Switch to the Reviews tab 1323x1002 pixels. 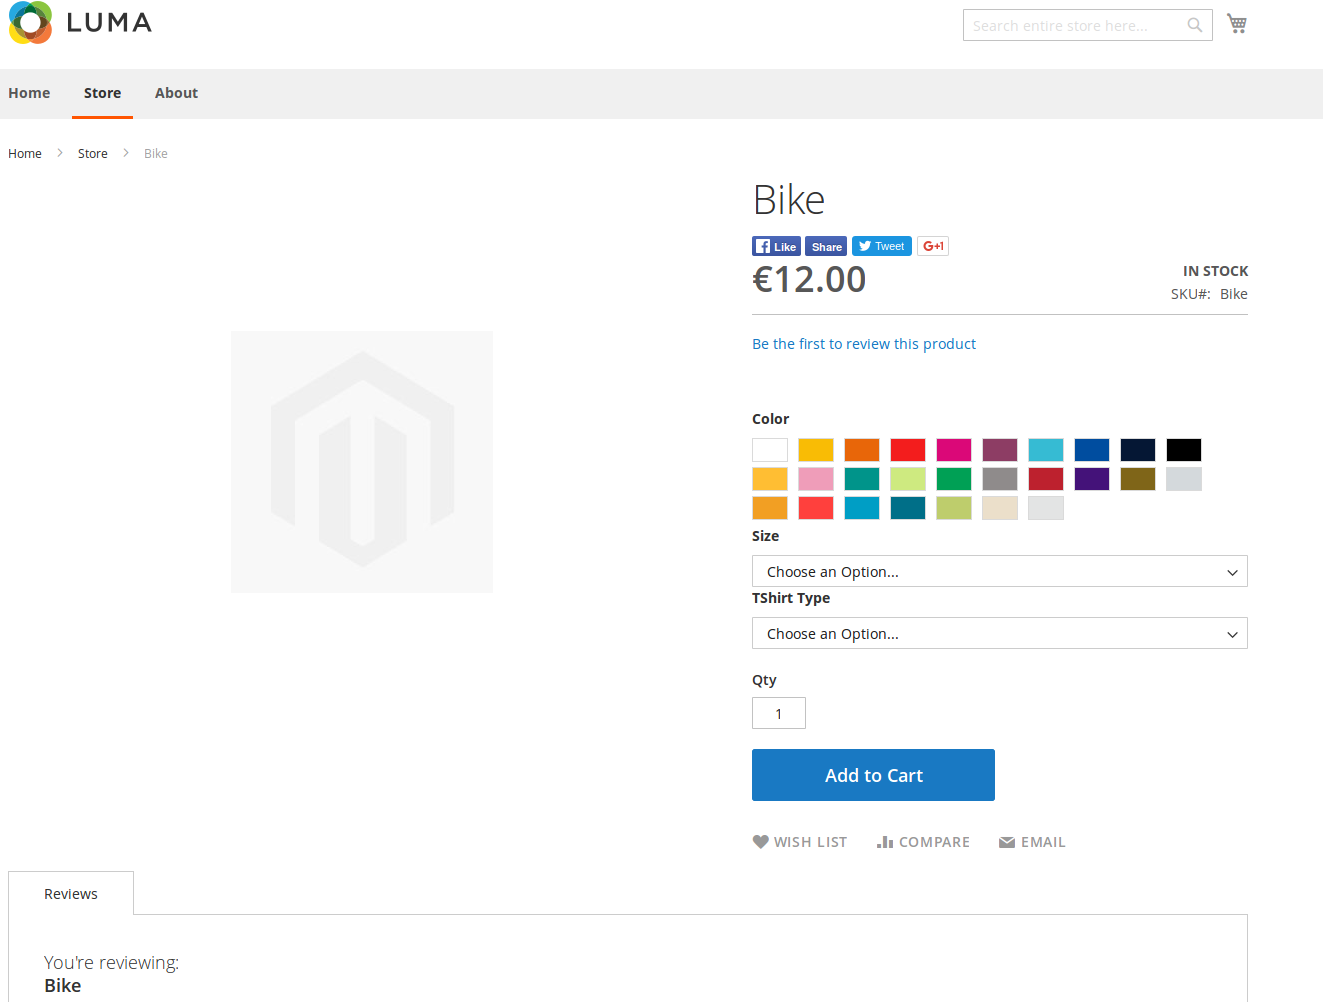[x=70, y=893]
